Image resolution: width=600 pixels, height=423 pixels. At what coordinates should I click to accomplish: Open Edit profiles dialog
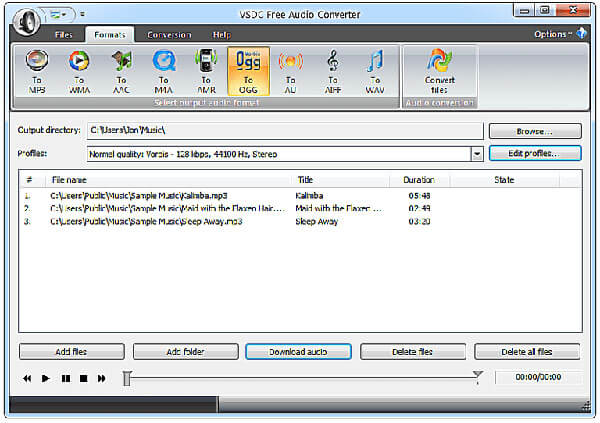point(535,153)
